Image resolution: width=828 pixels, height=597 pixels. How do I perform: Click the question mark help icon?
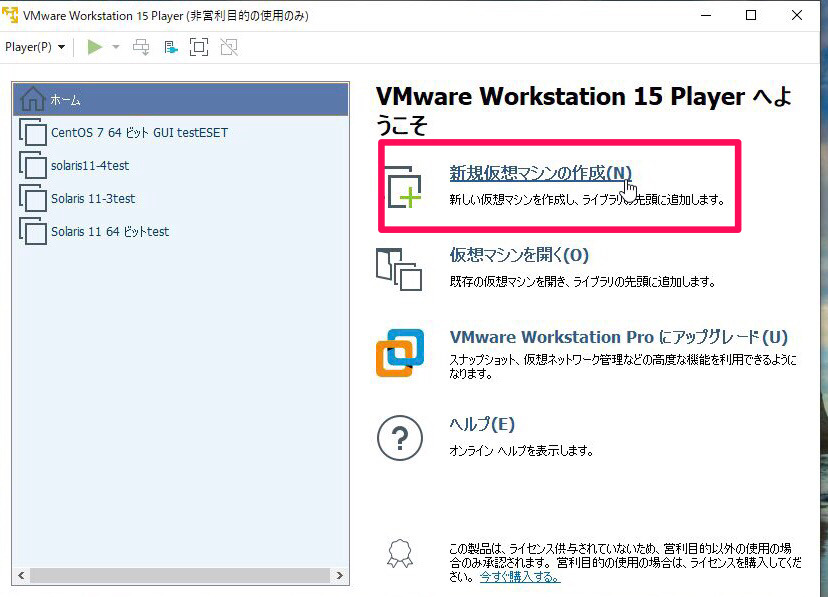tap(400, 438)
